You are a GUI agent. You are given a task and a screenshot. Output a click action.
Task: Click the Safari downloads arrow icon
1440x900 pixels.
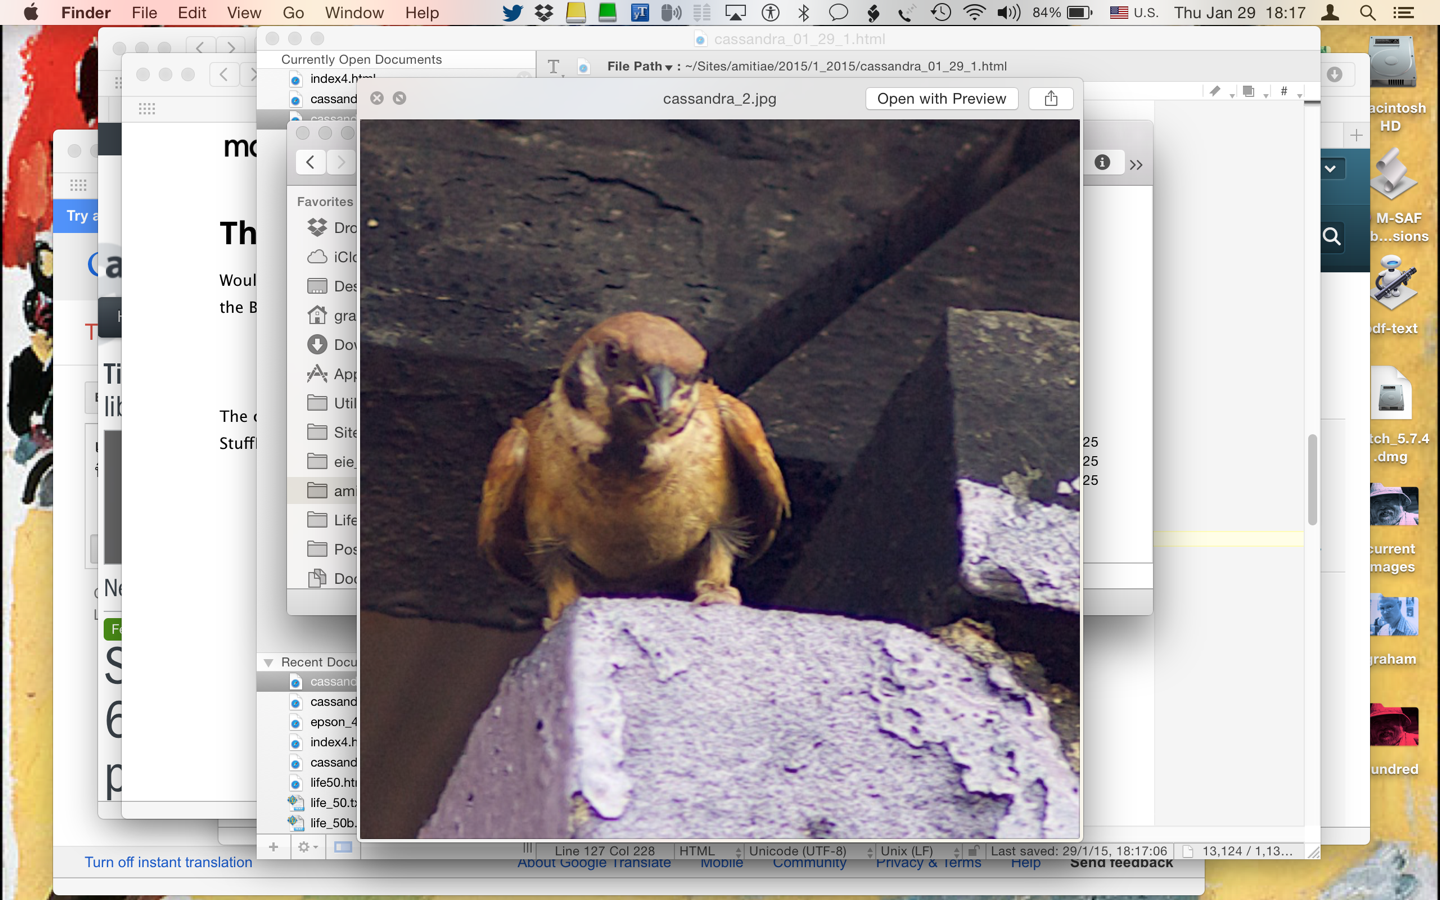click(1334, 75)
